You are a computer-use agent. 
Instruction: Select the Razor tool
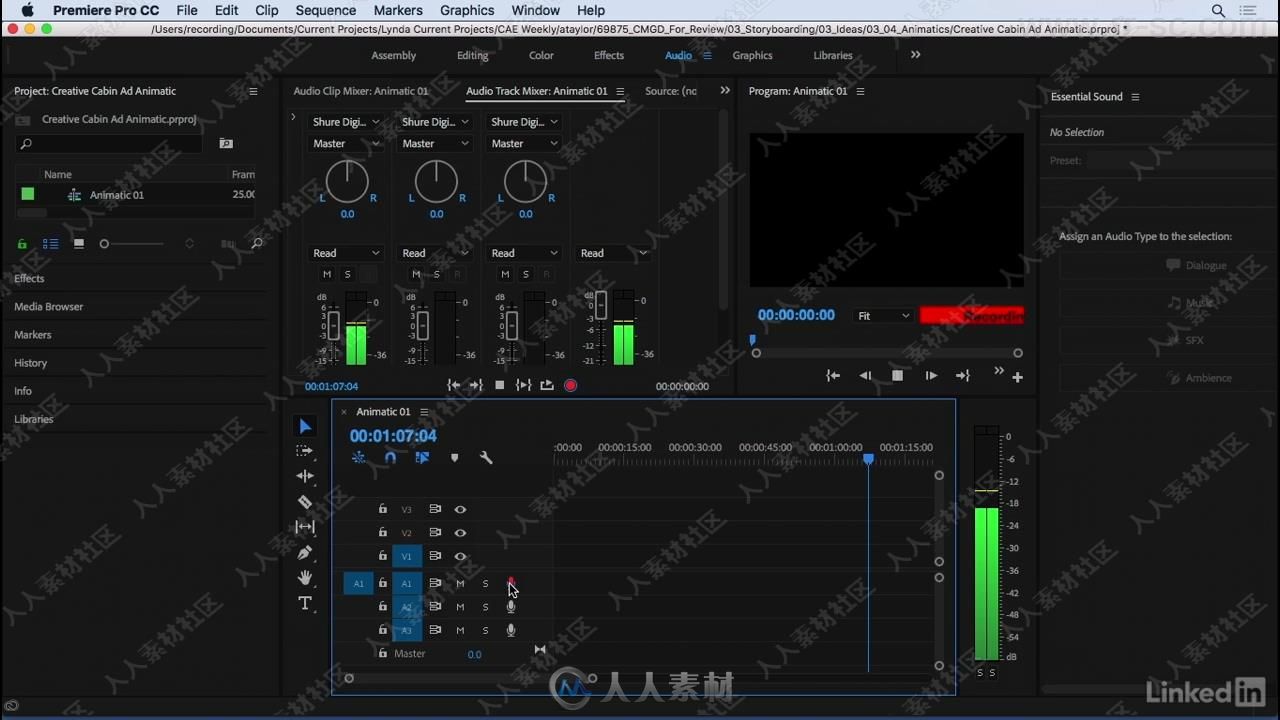pyautogui.click(x=305, y=502)
